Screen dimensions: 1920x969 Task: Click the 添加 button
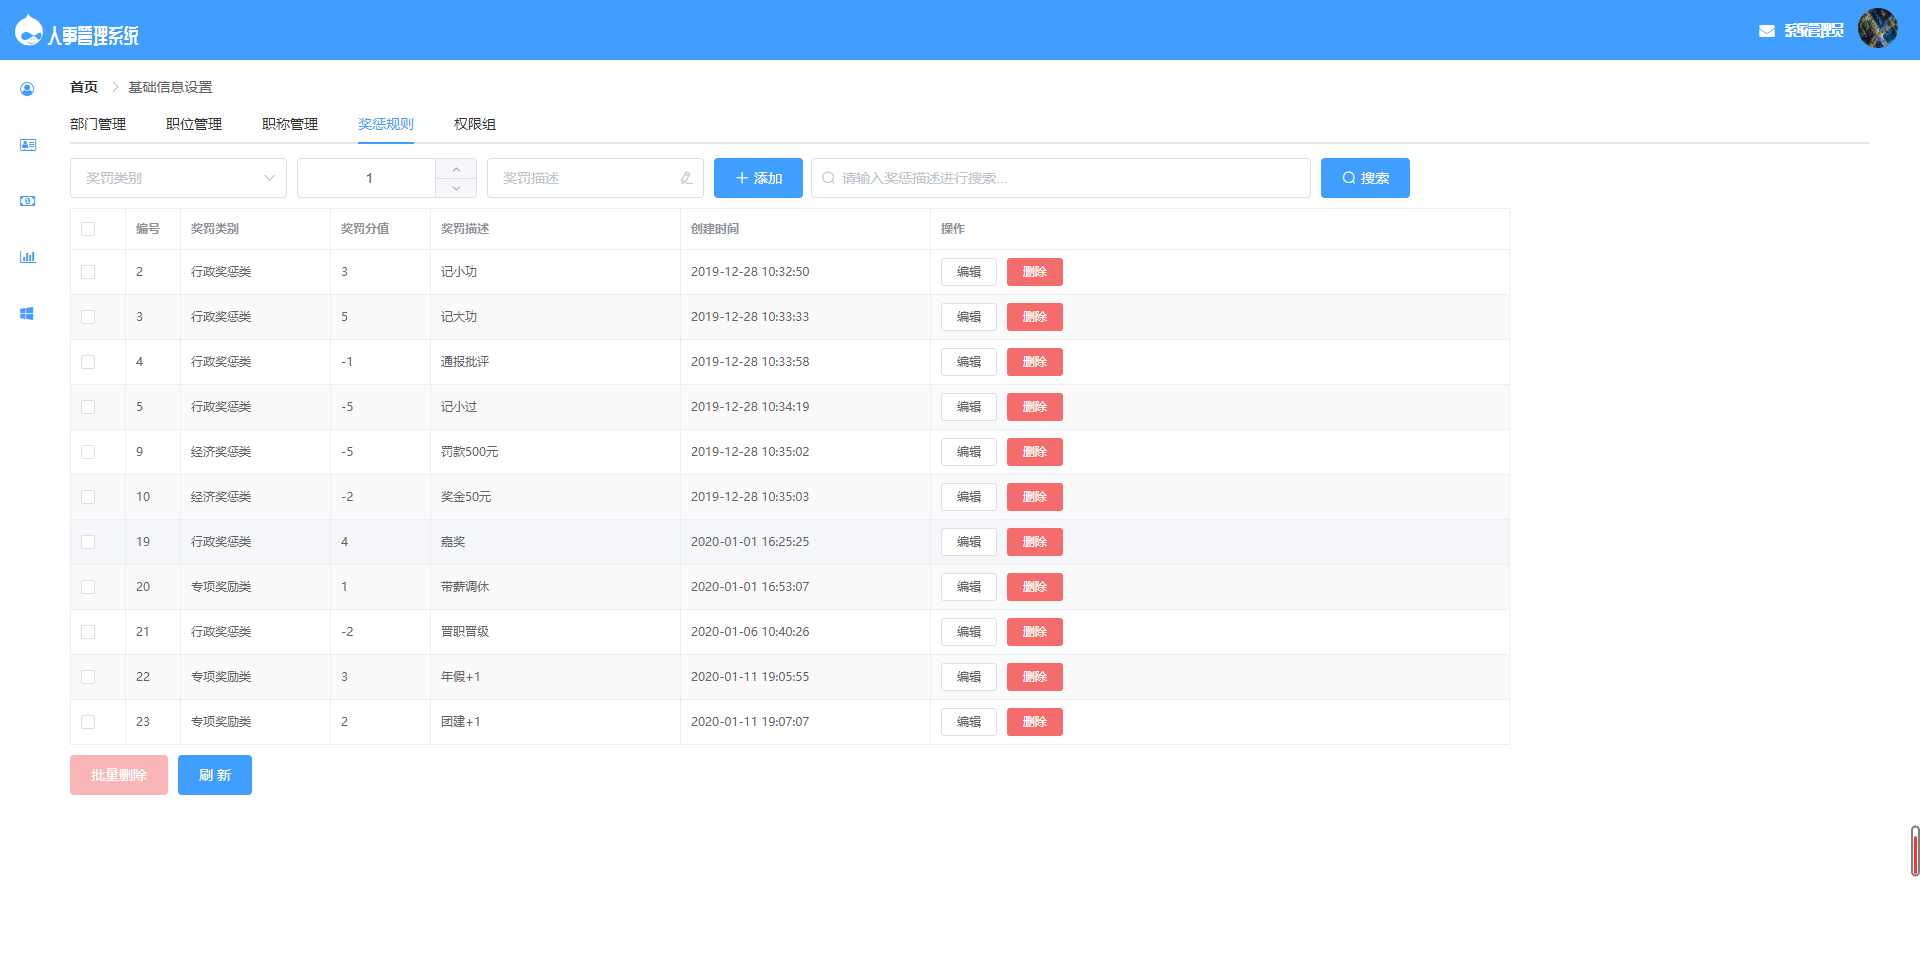pos(758,178)
